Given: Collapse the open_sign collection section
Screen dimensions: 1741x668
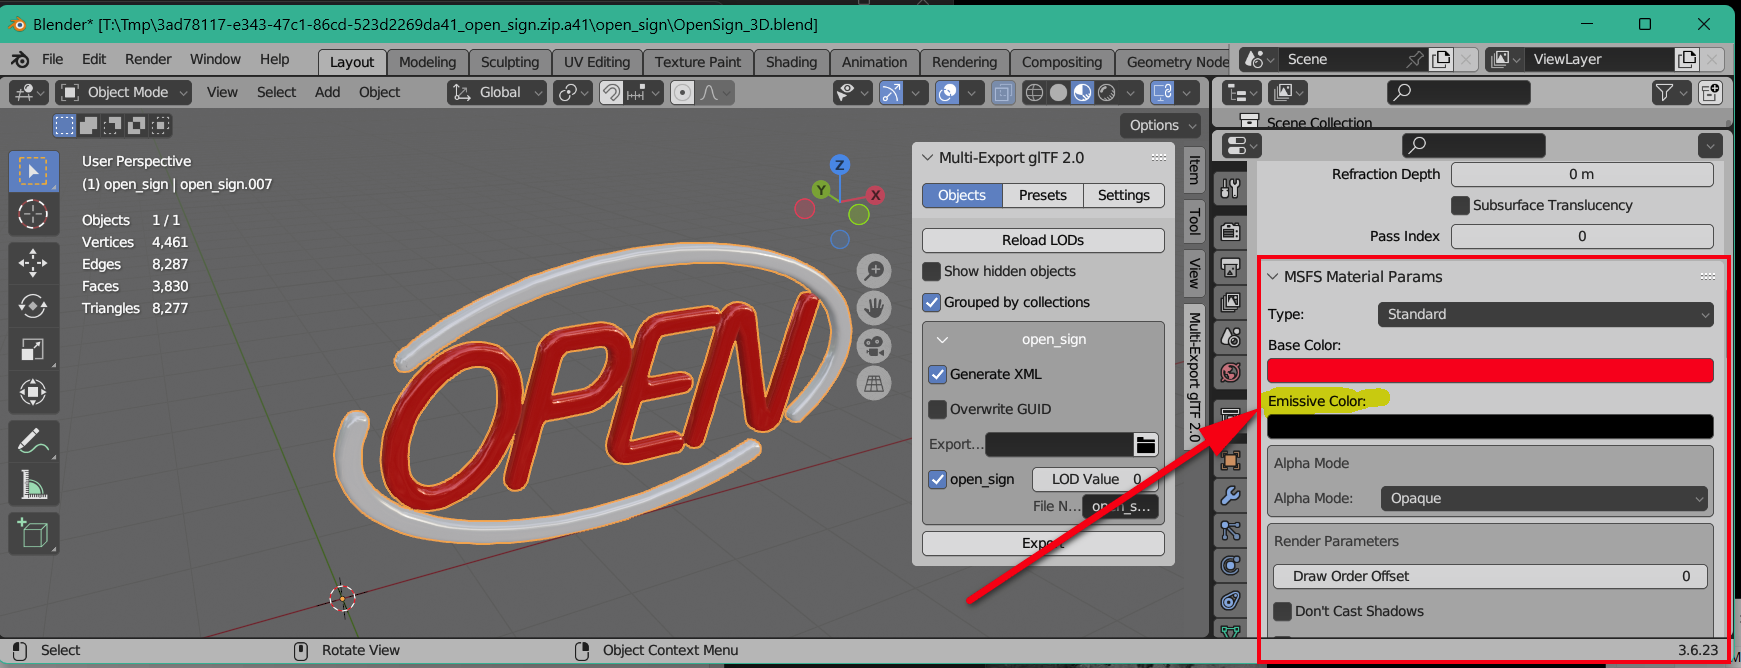Looking at the screenshot, I should pos(941,340).
